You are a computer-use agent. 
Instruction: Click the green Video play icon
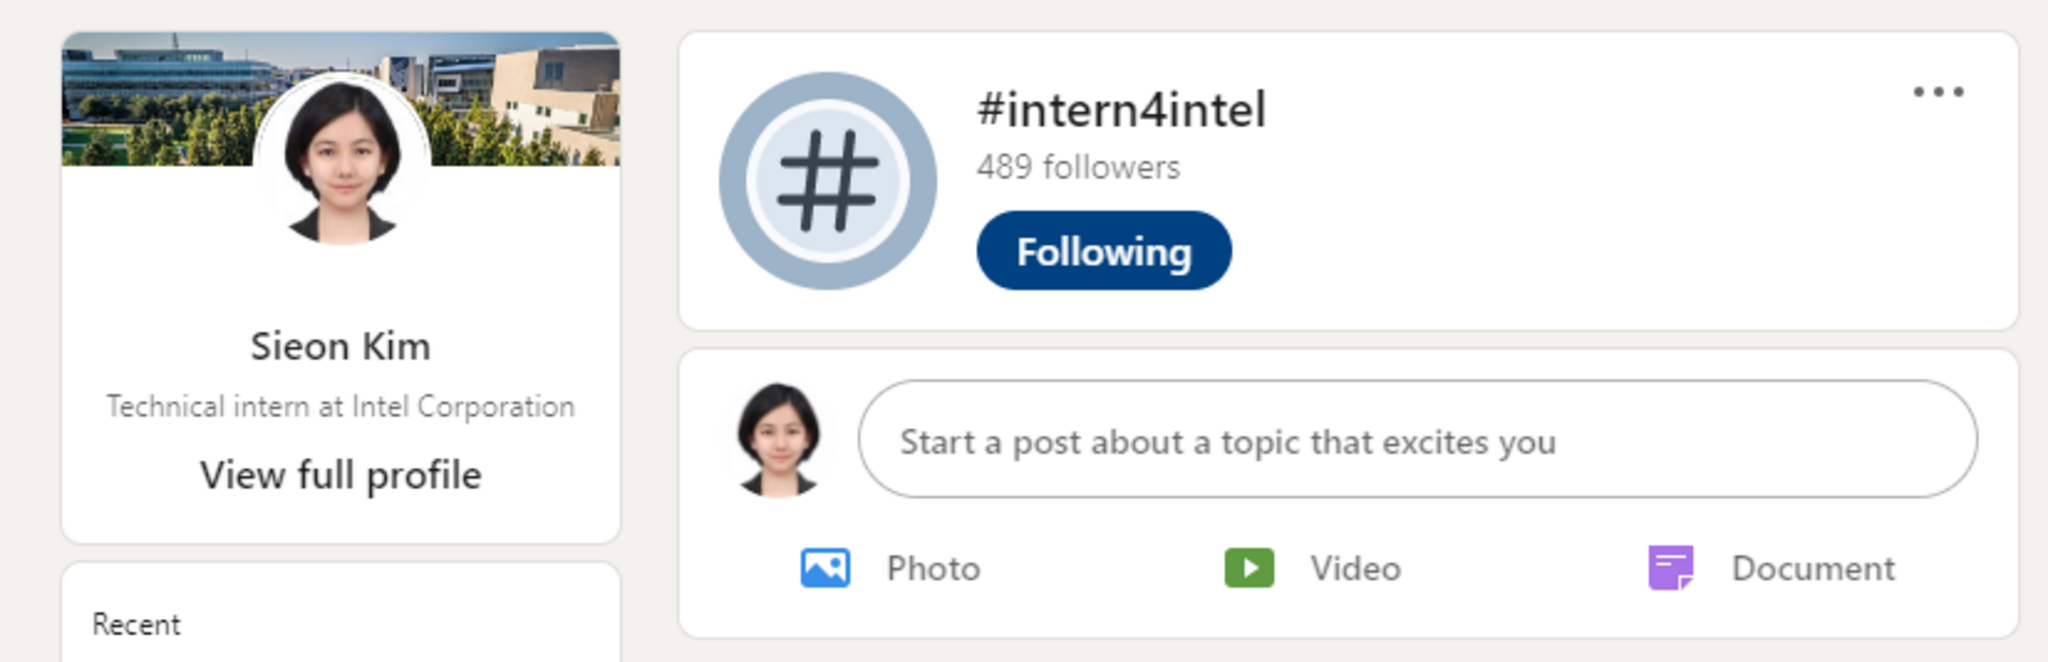point(1249,568)
